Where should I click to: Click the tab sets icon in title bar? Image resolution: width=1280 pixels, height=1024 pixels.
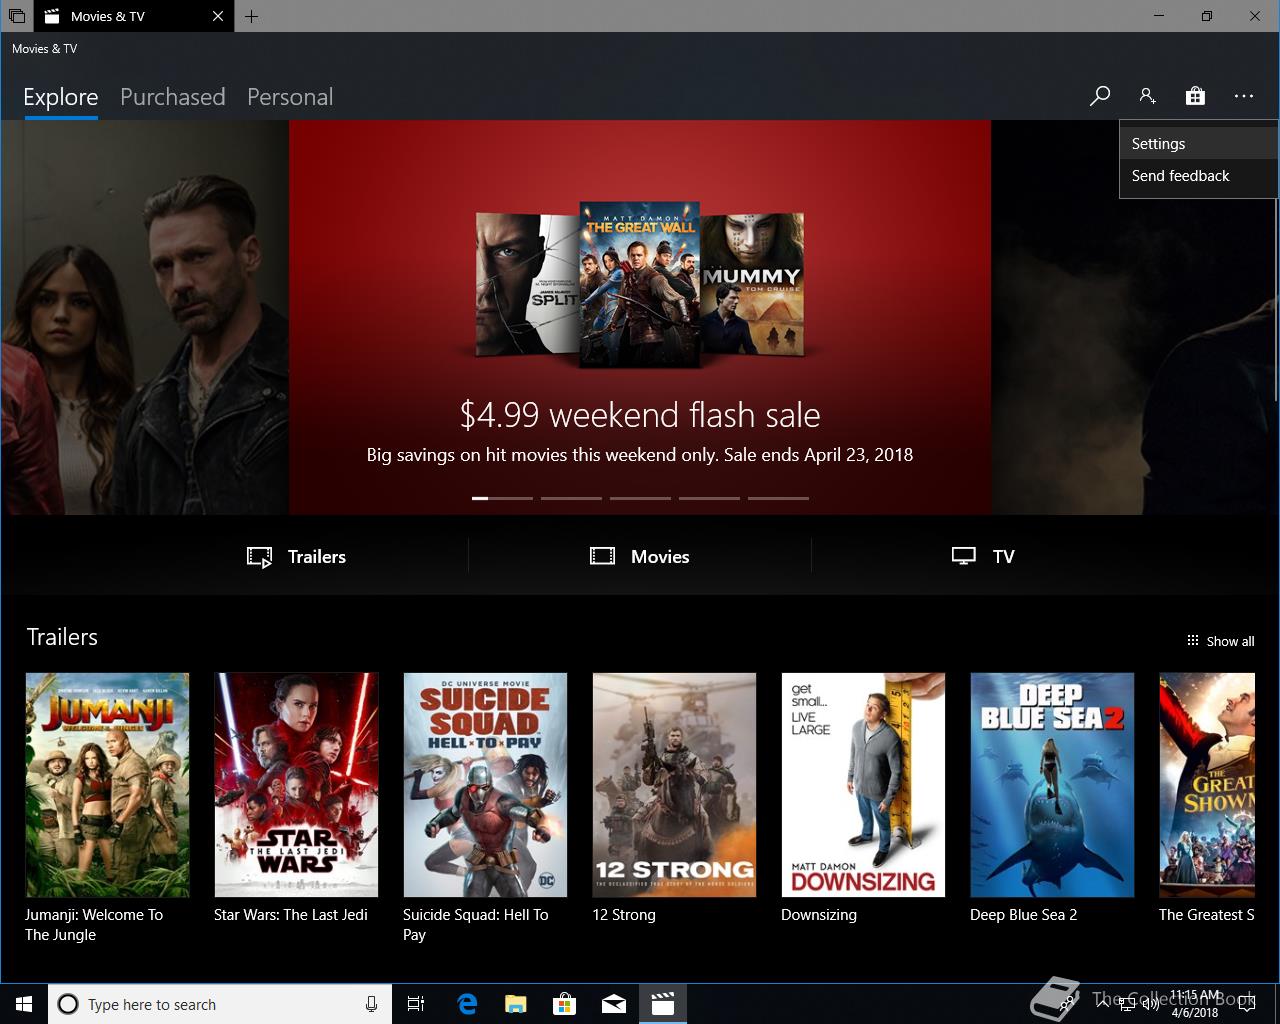point(16,16)
